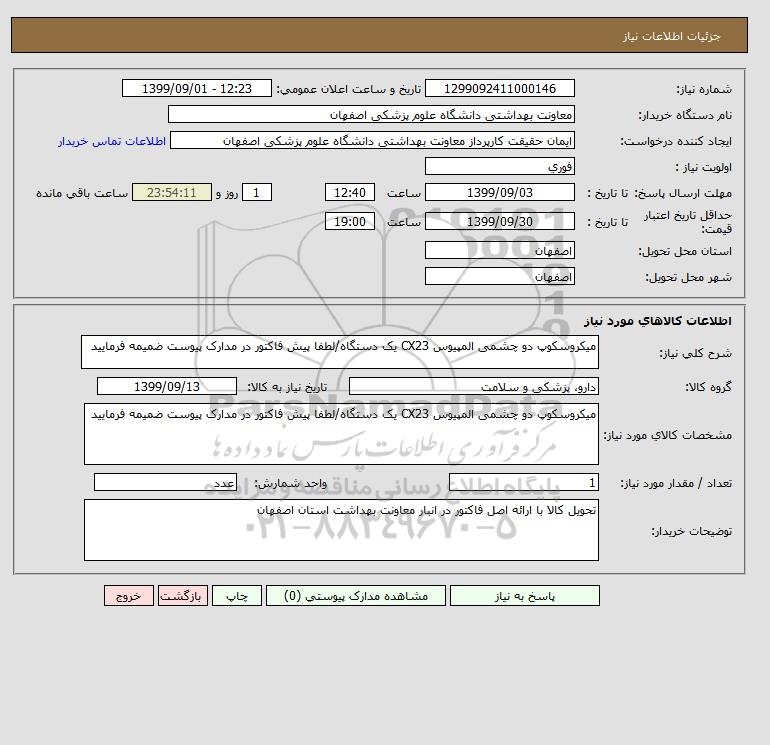Click the شماره نیاز label
770x745 pixels.
704,89
